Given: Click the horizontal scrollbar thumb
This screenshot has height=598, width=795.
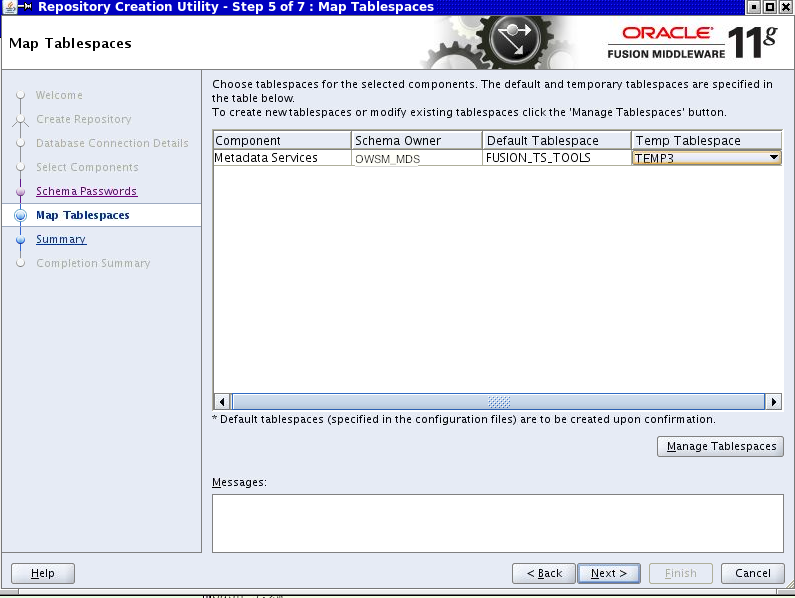Looking at the screenshot, I should tap(498, 402).
